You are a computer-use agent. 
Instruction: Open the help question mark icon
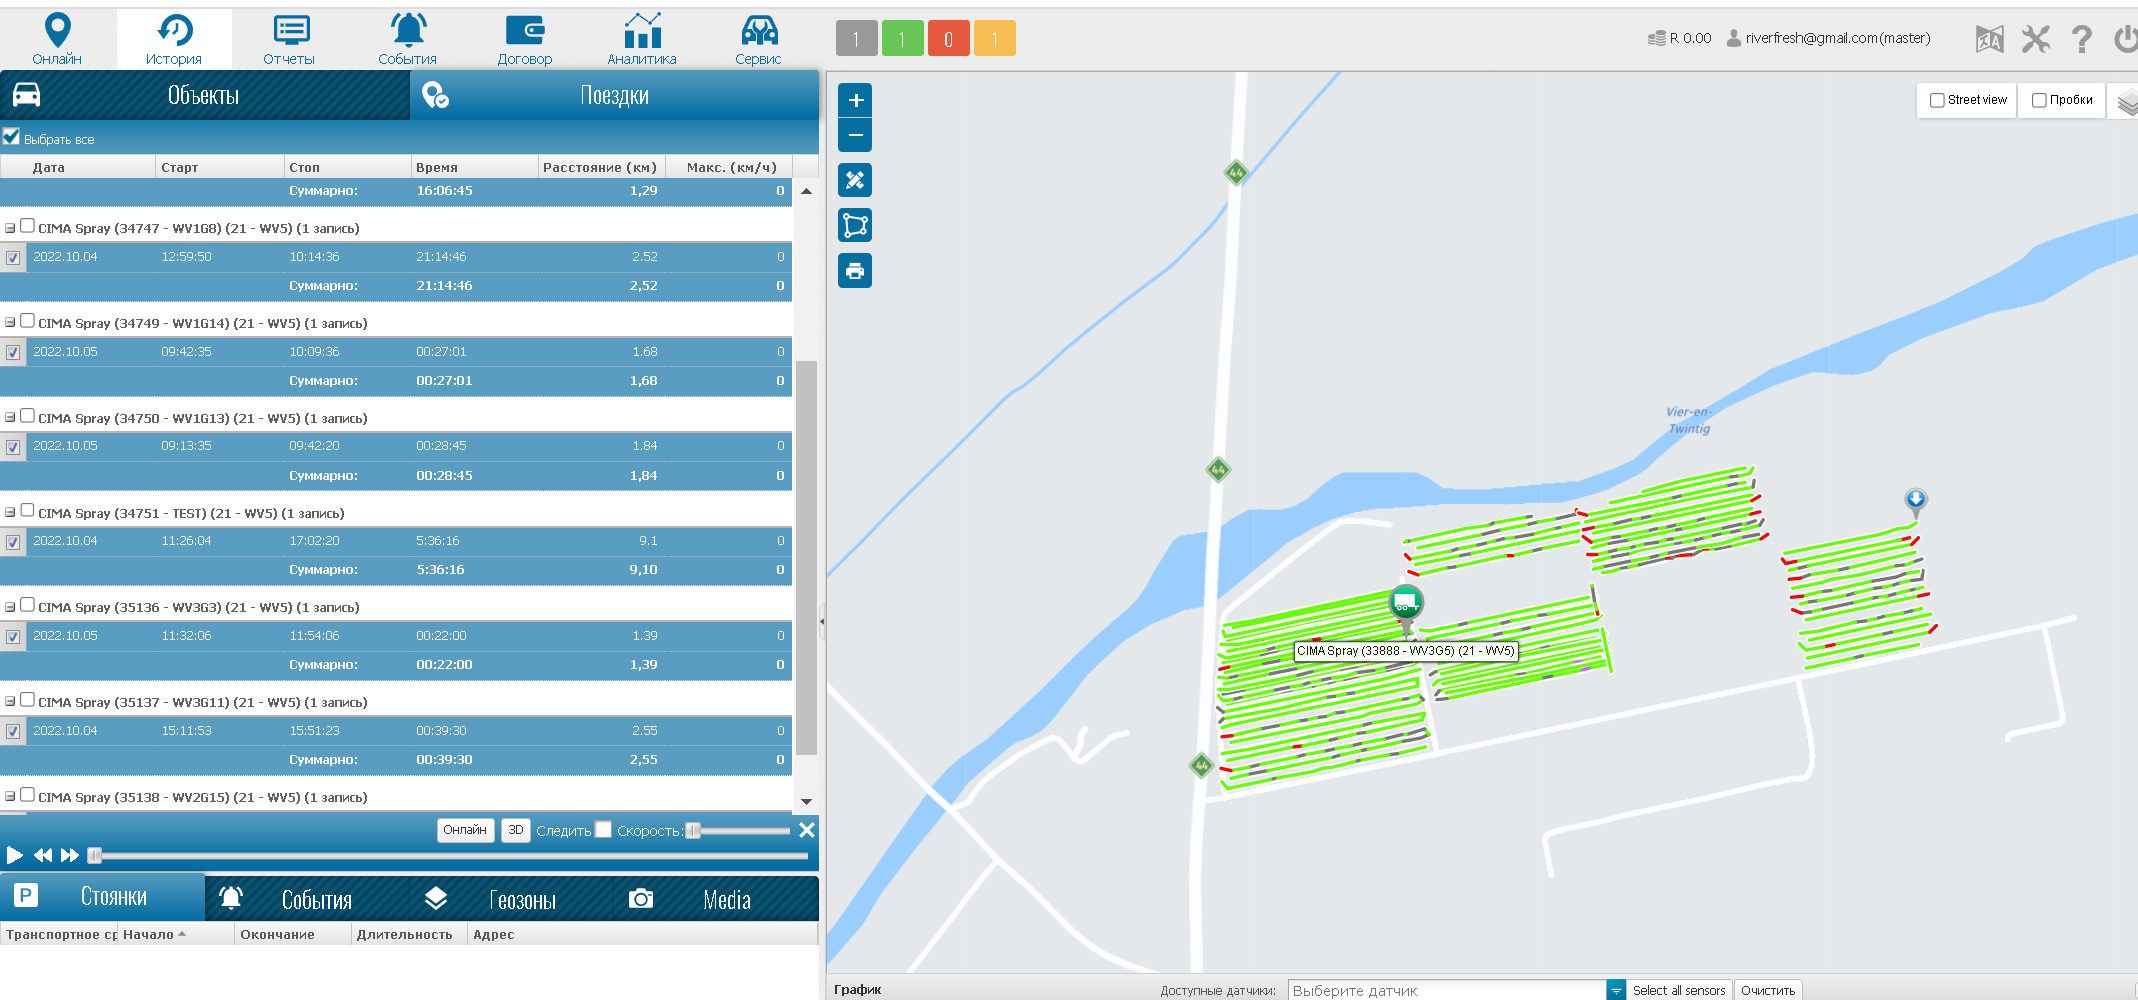click(2081, 39)
